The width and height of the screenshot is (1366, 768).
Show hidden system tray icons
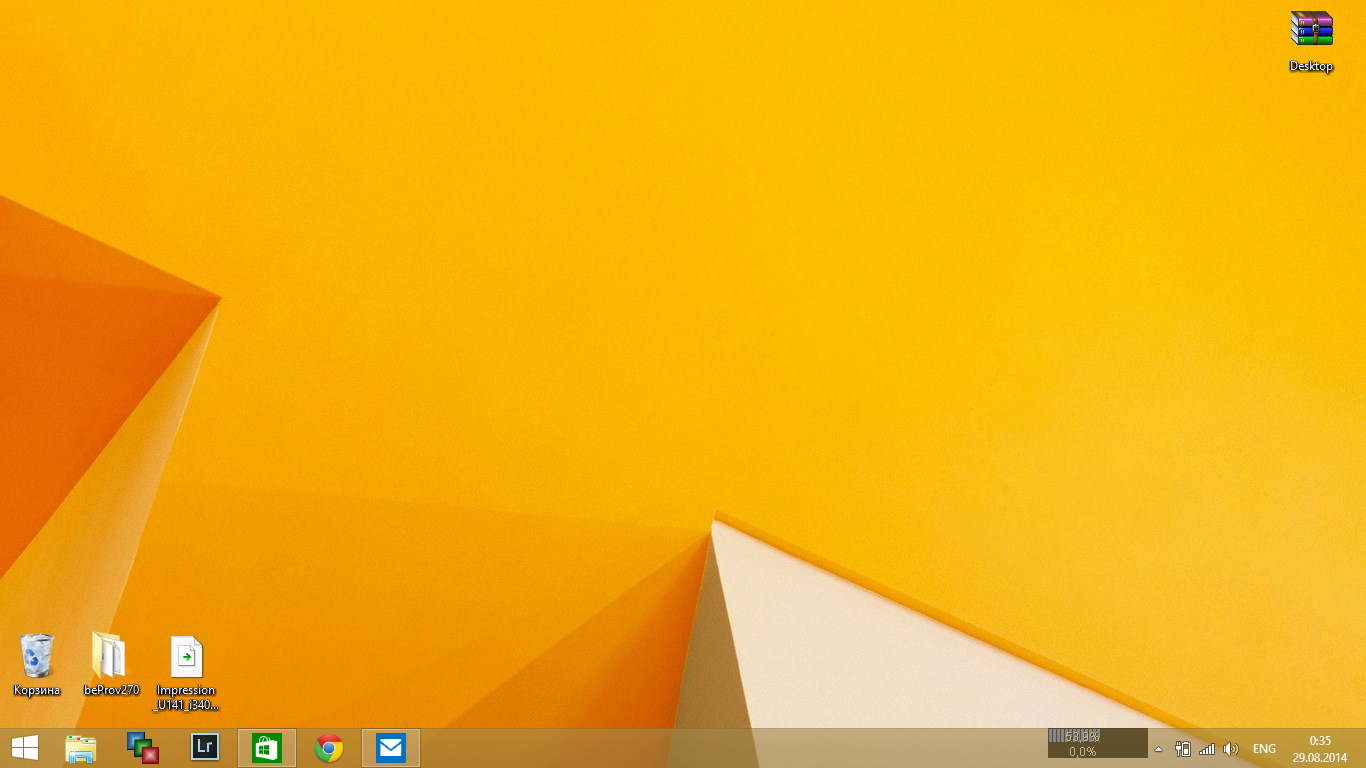(1159, 749)
